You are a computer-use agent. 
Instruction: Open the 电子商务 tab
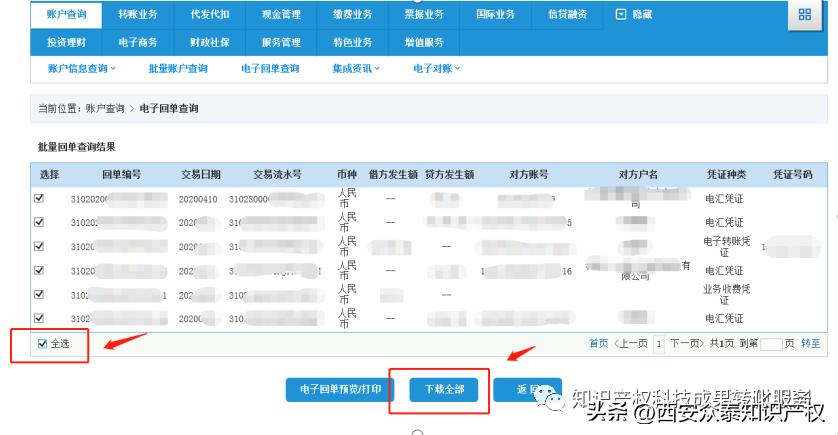point(138,42)
